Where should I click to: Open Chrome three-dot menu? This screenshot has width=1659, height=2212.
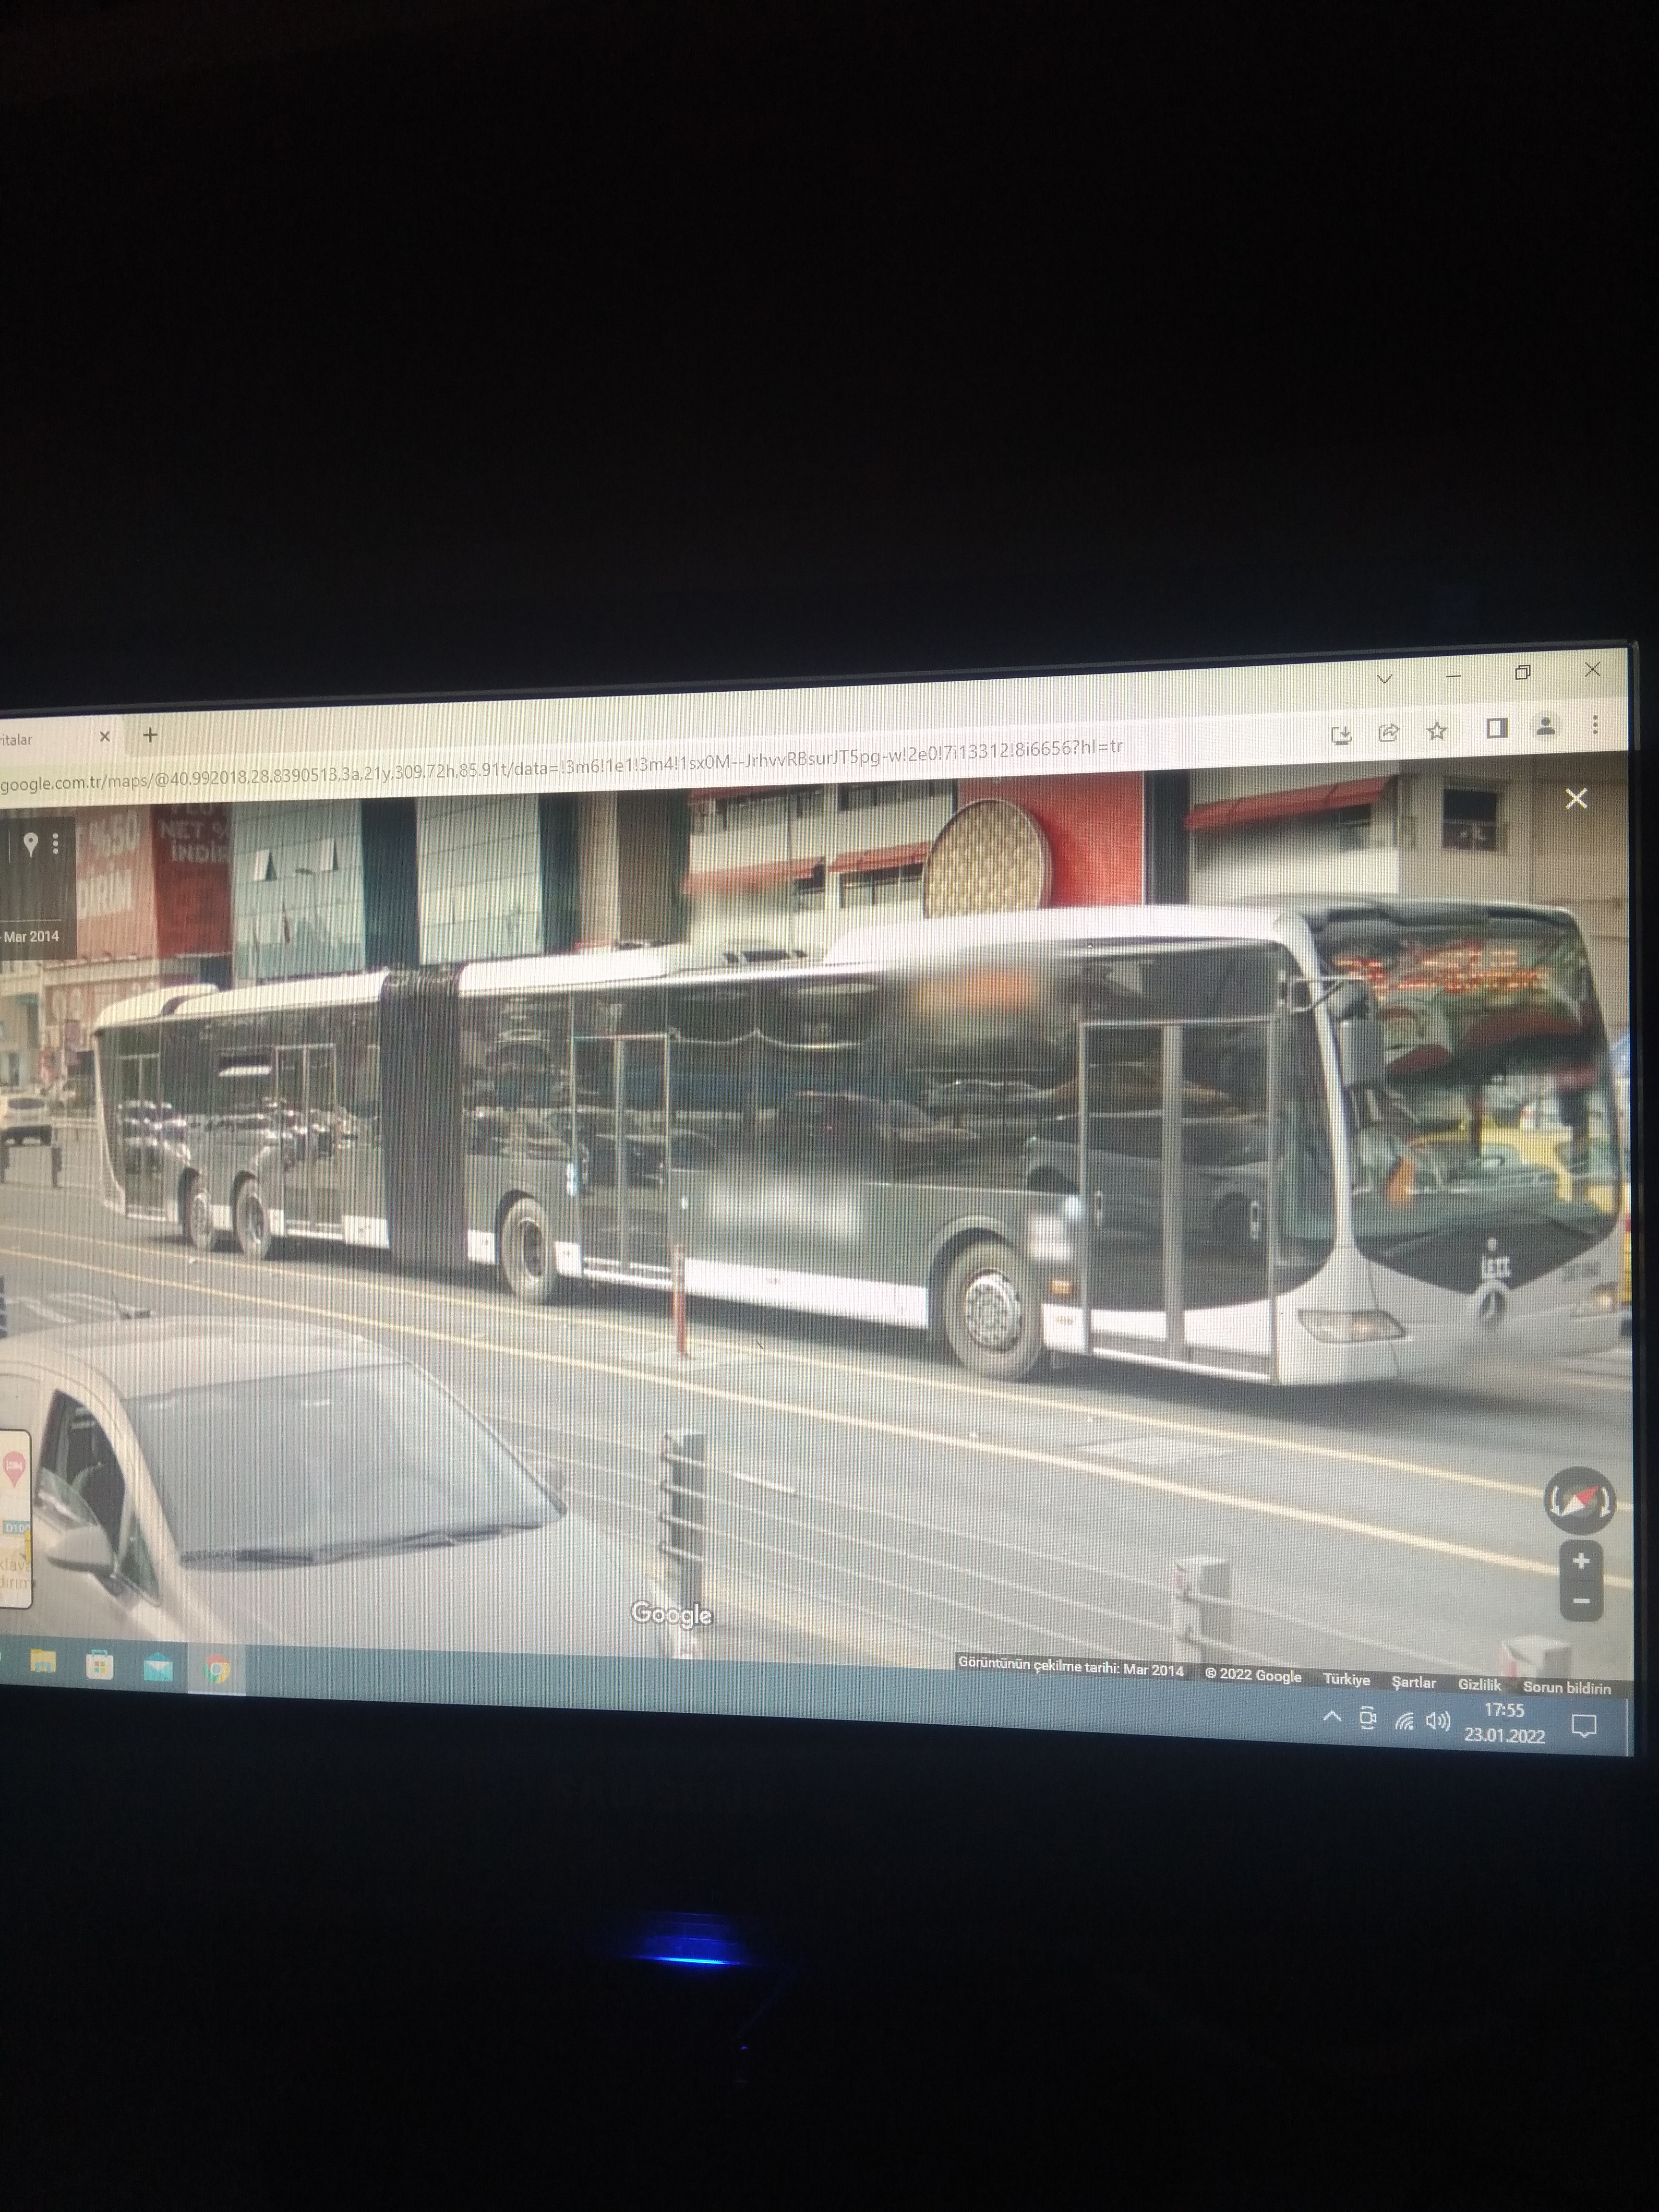pos(1595,724)
